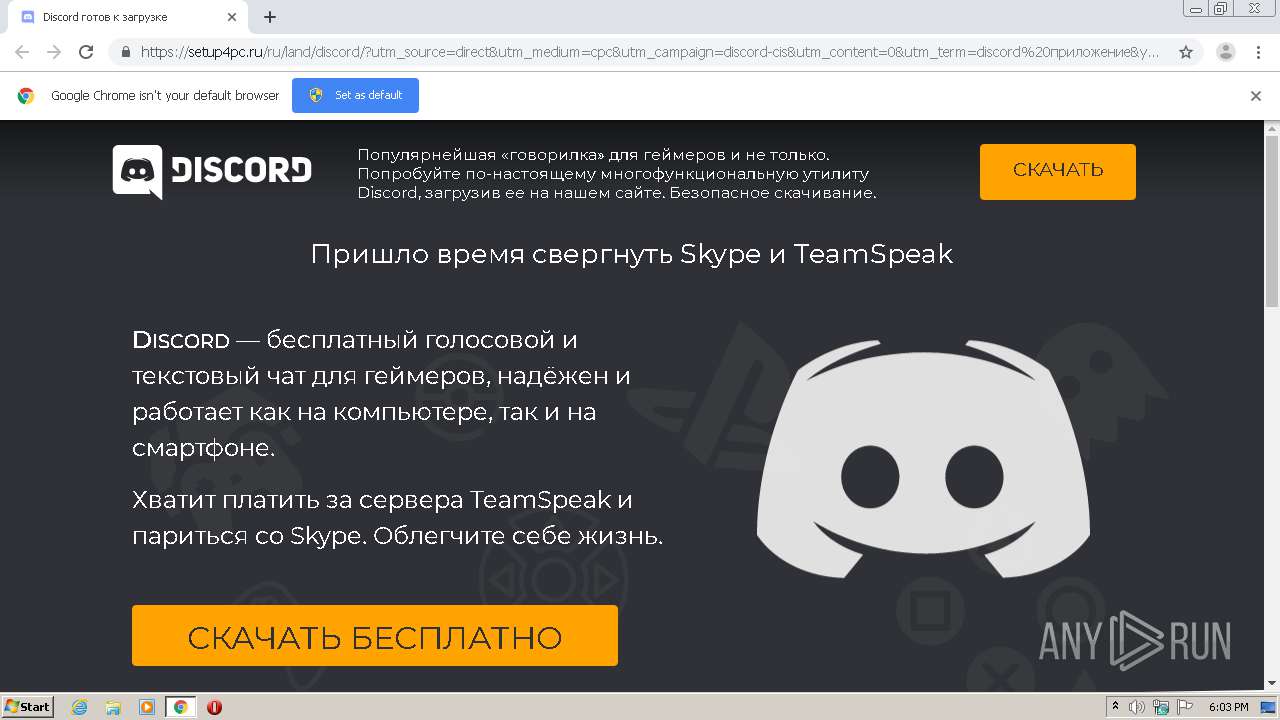Switch to Chrome in the taskbar
This screenshot has height=720, width=1280.
180,707
